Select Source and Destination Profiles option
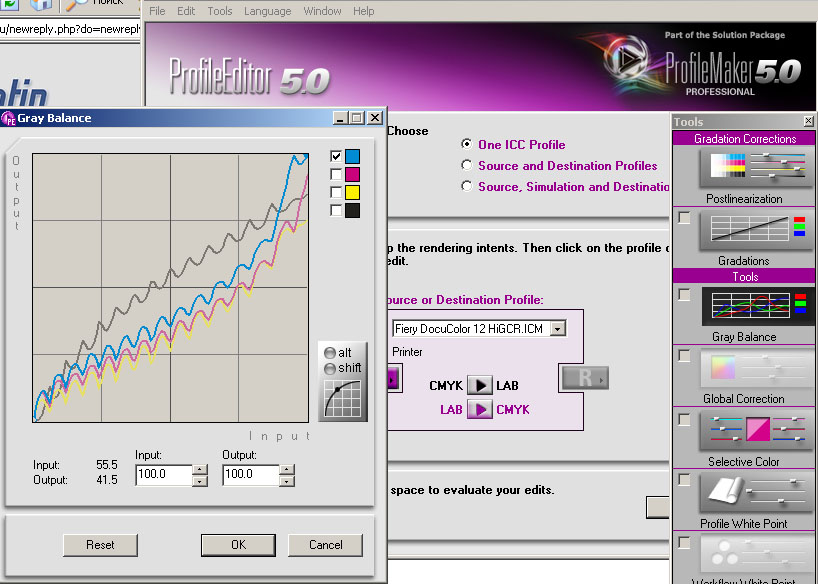Image resolution: width=818 pixels, height=584 pixels. (x=467, y=165)
